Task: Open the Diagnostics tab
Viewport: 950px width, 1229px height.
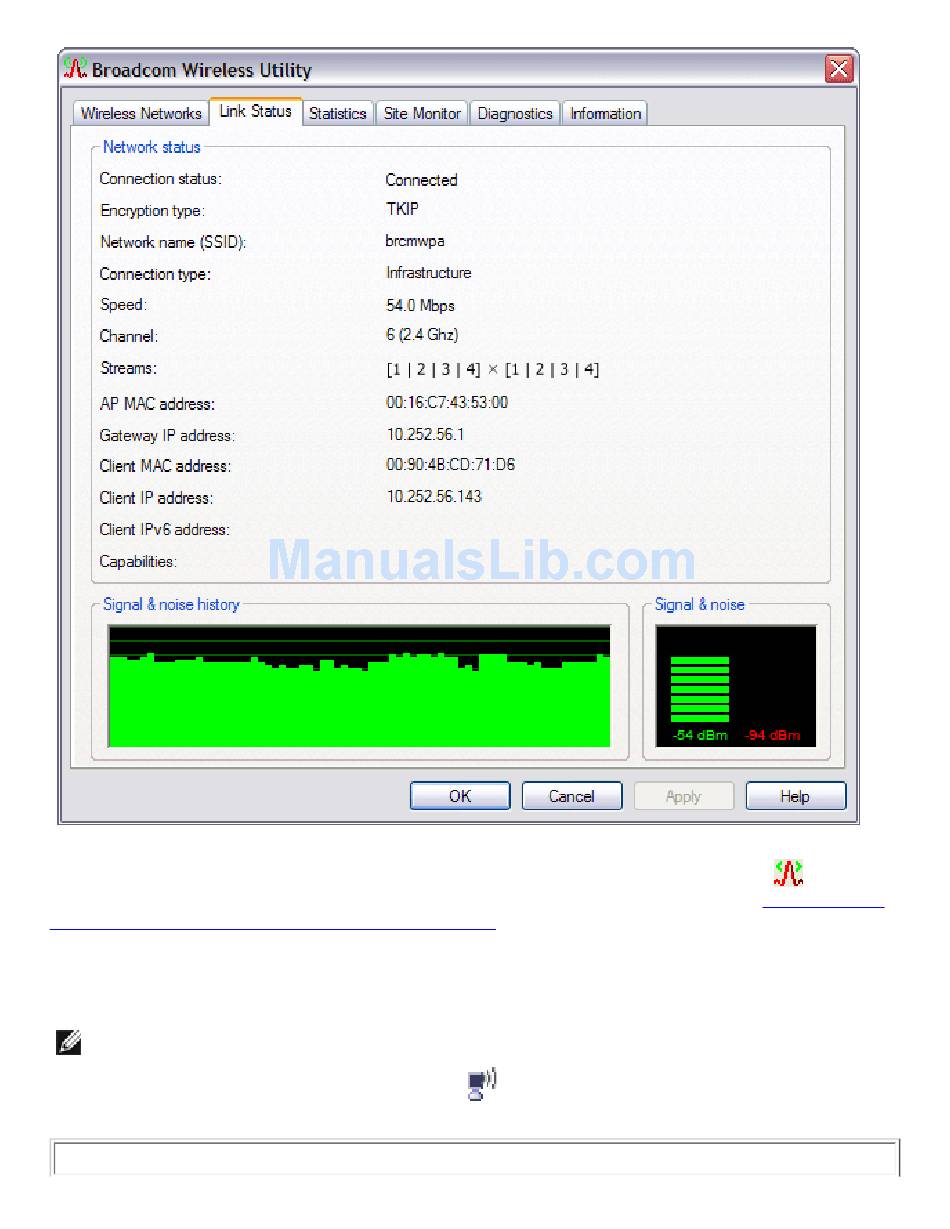Action: tap(515, 113)
